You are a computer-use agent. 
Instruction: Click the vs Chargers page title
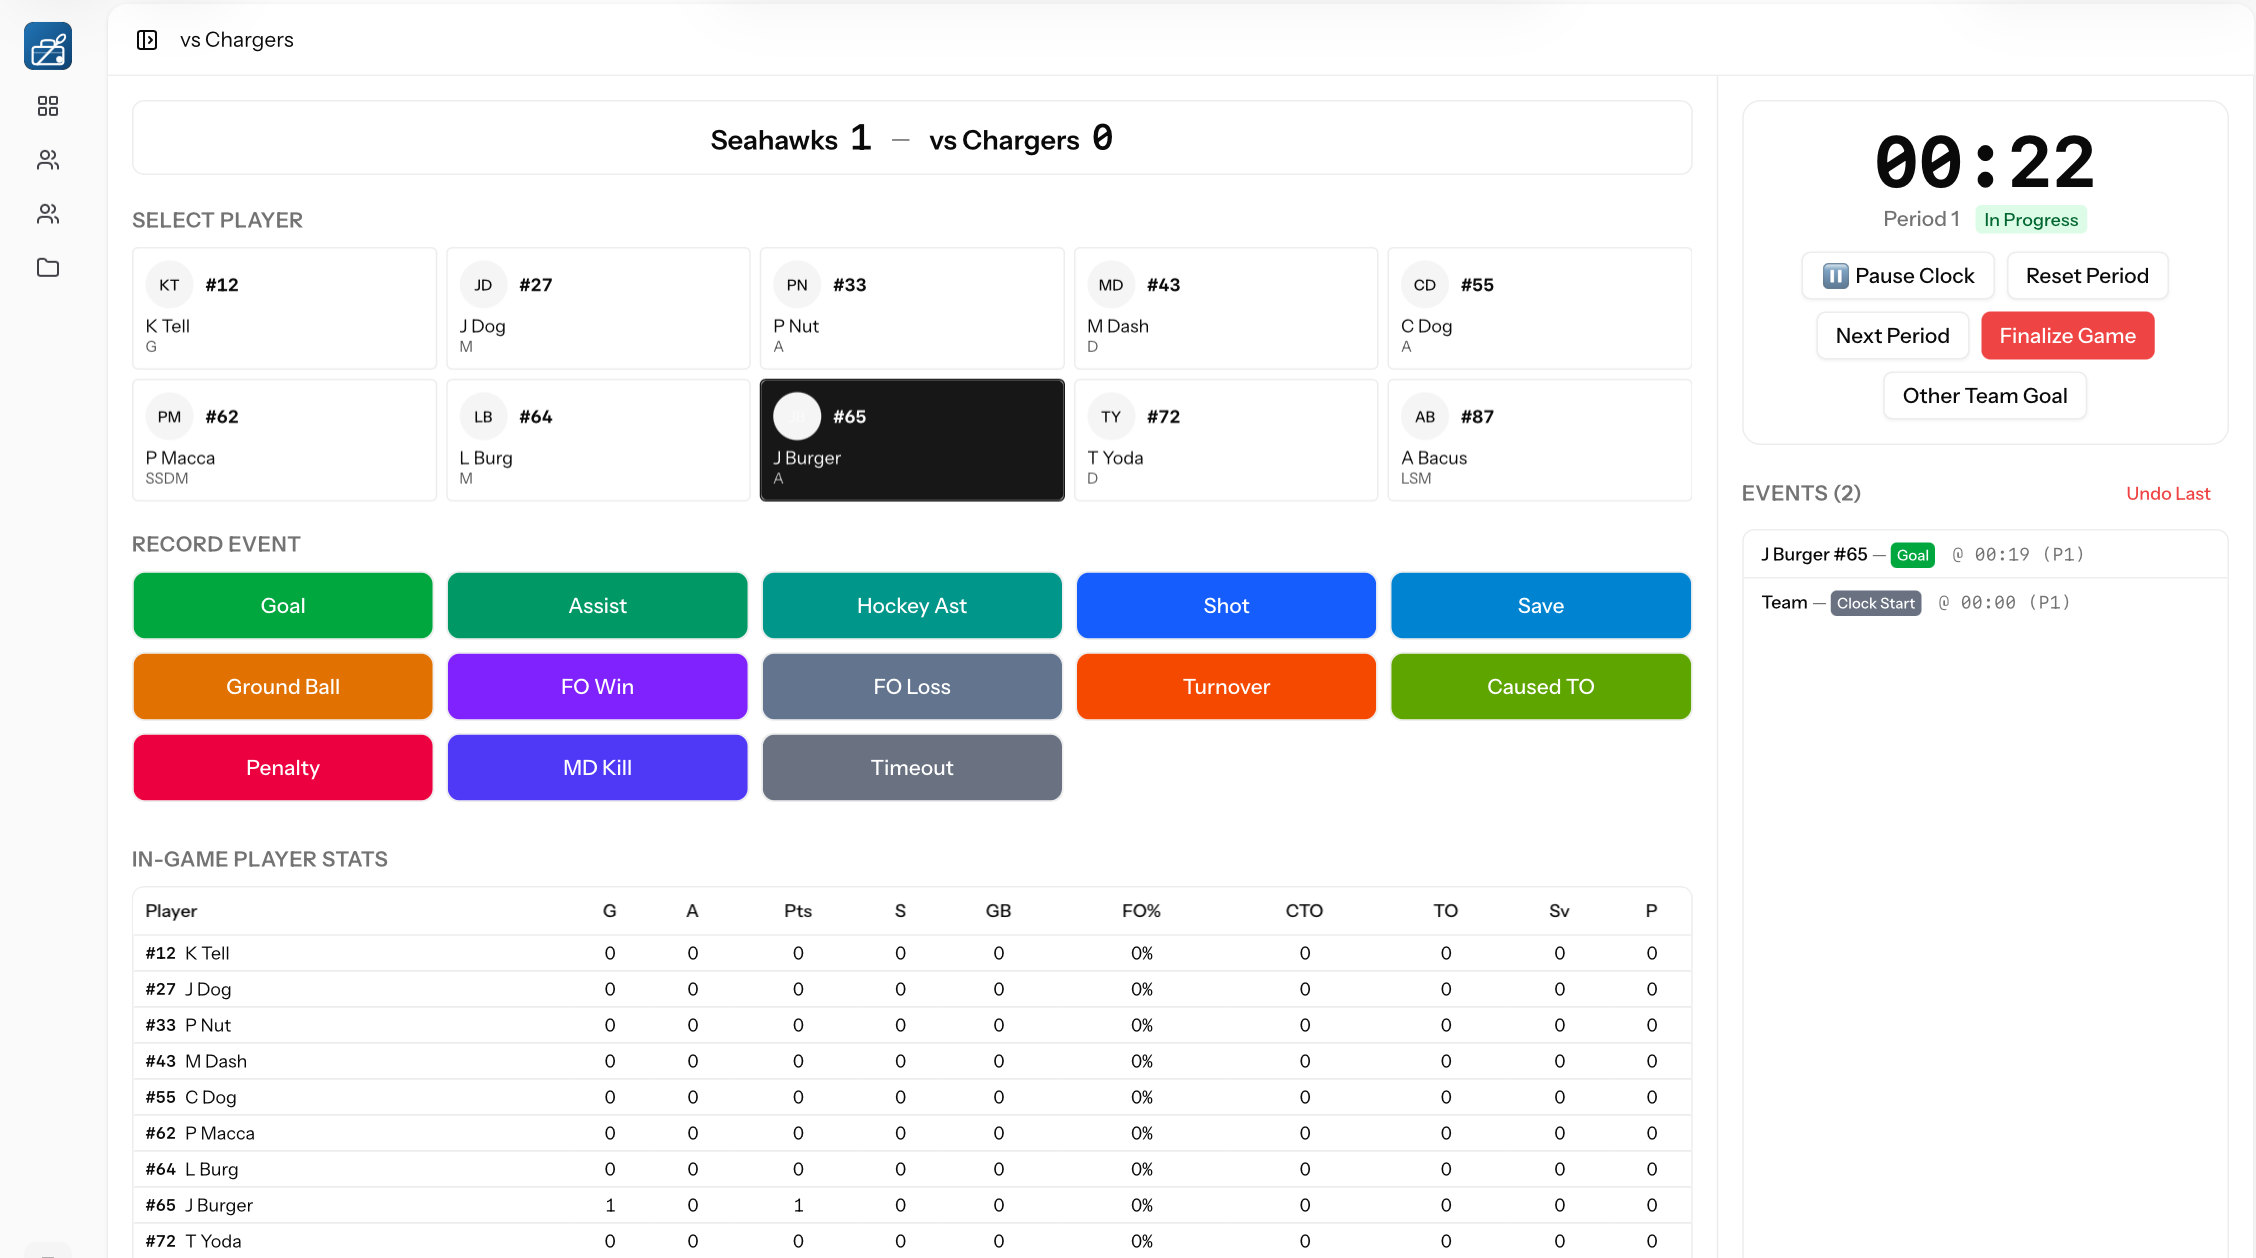pos(236,39)
